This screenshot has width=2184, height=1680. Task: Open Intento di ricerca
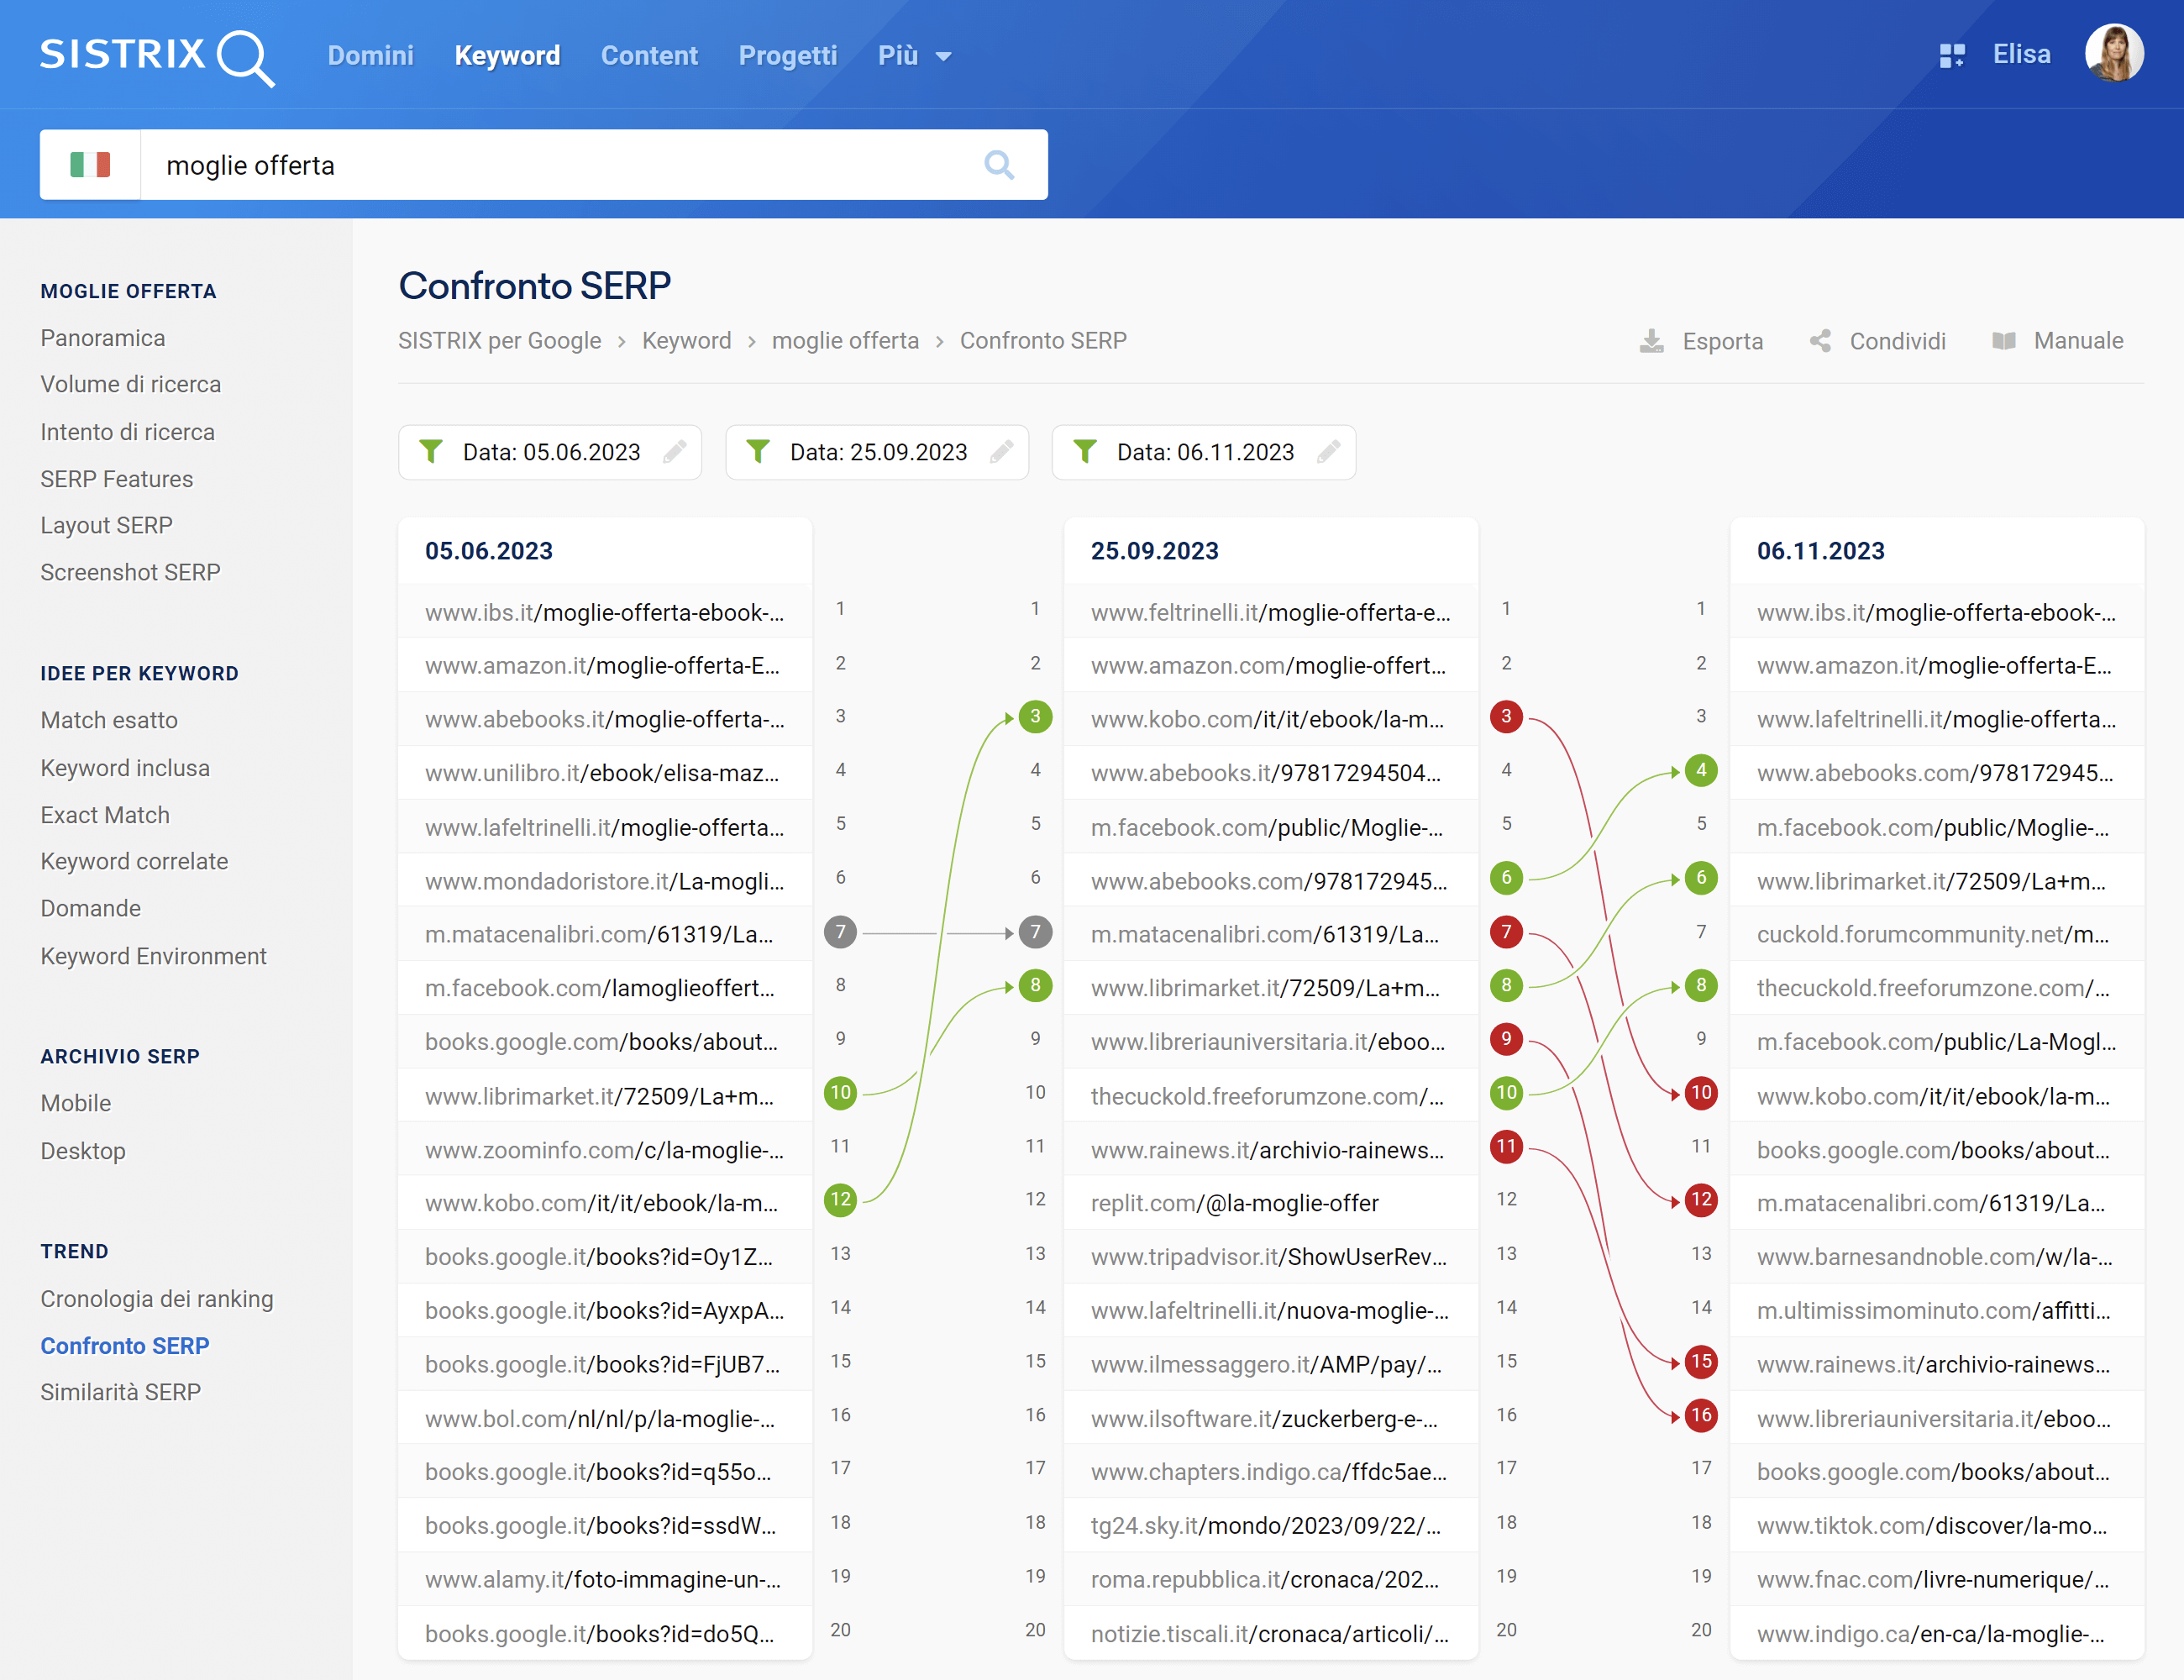pyautogui.click(x=128, y=432)
